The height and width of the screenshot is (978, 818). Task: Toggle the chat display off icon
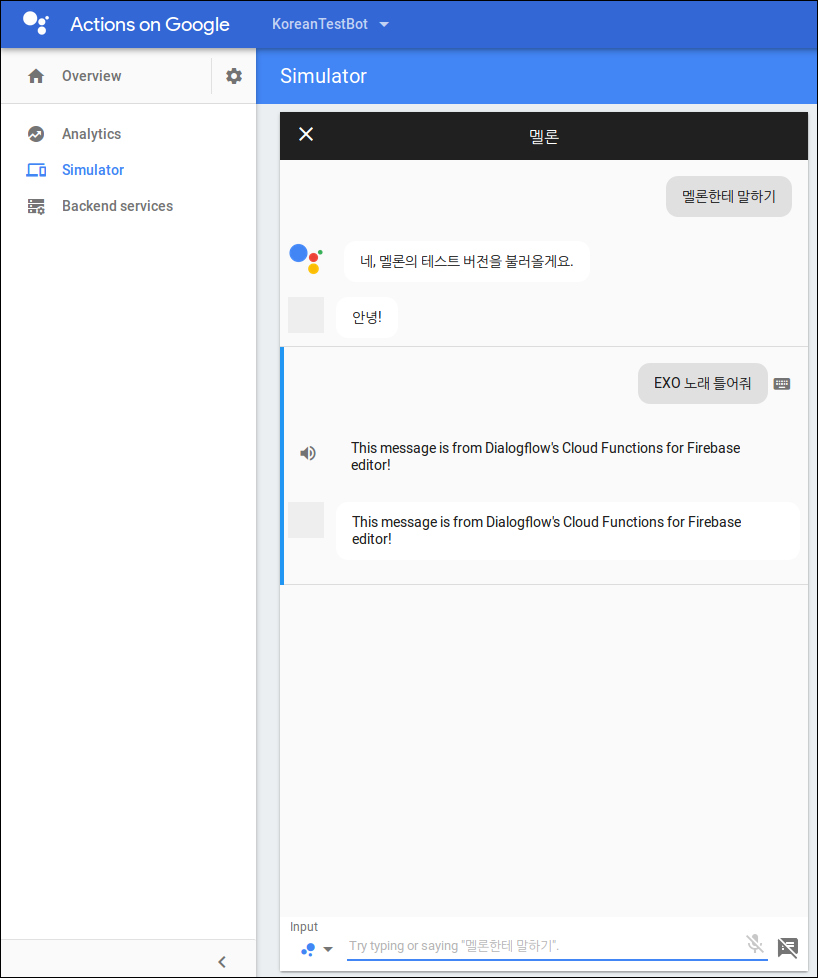[787, 947]
